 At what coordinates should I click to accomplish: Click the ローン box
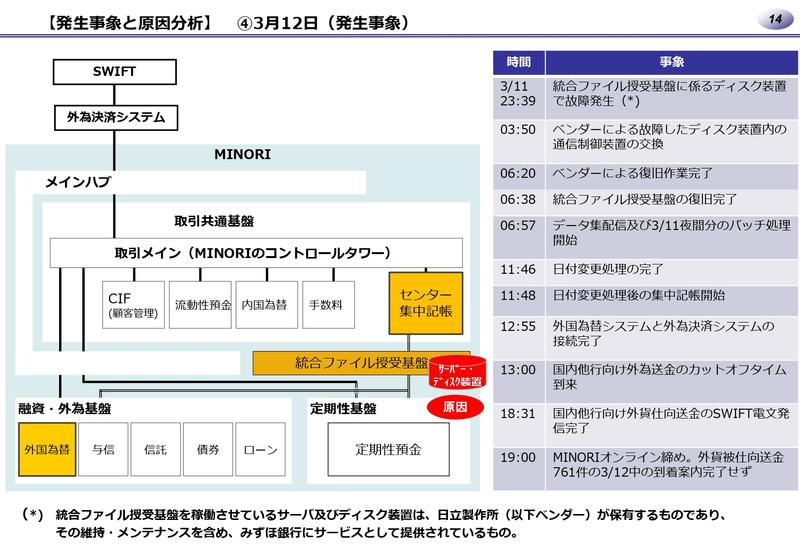(x=261, y=449)
